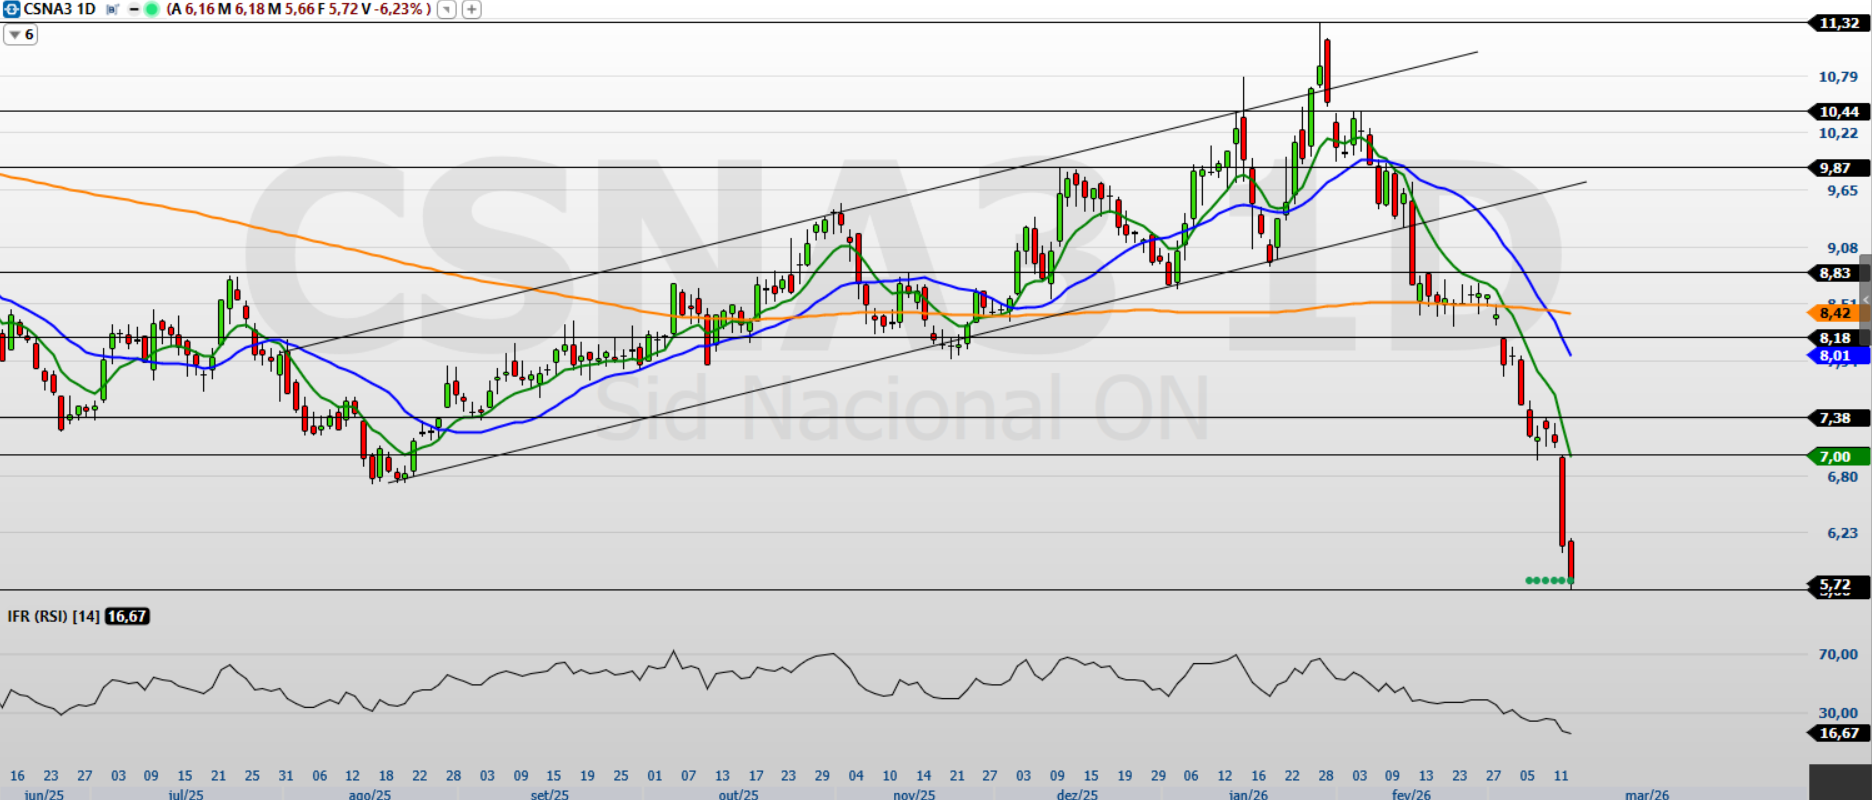
Task: Select the orange 8,42 moving average price tag
Action: (x=1836, y=313)
